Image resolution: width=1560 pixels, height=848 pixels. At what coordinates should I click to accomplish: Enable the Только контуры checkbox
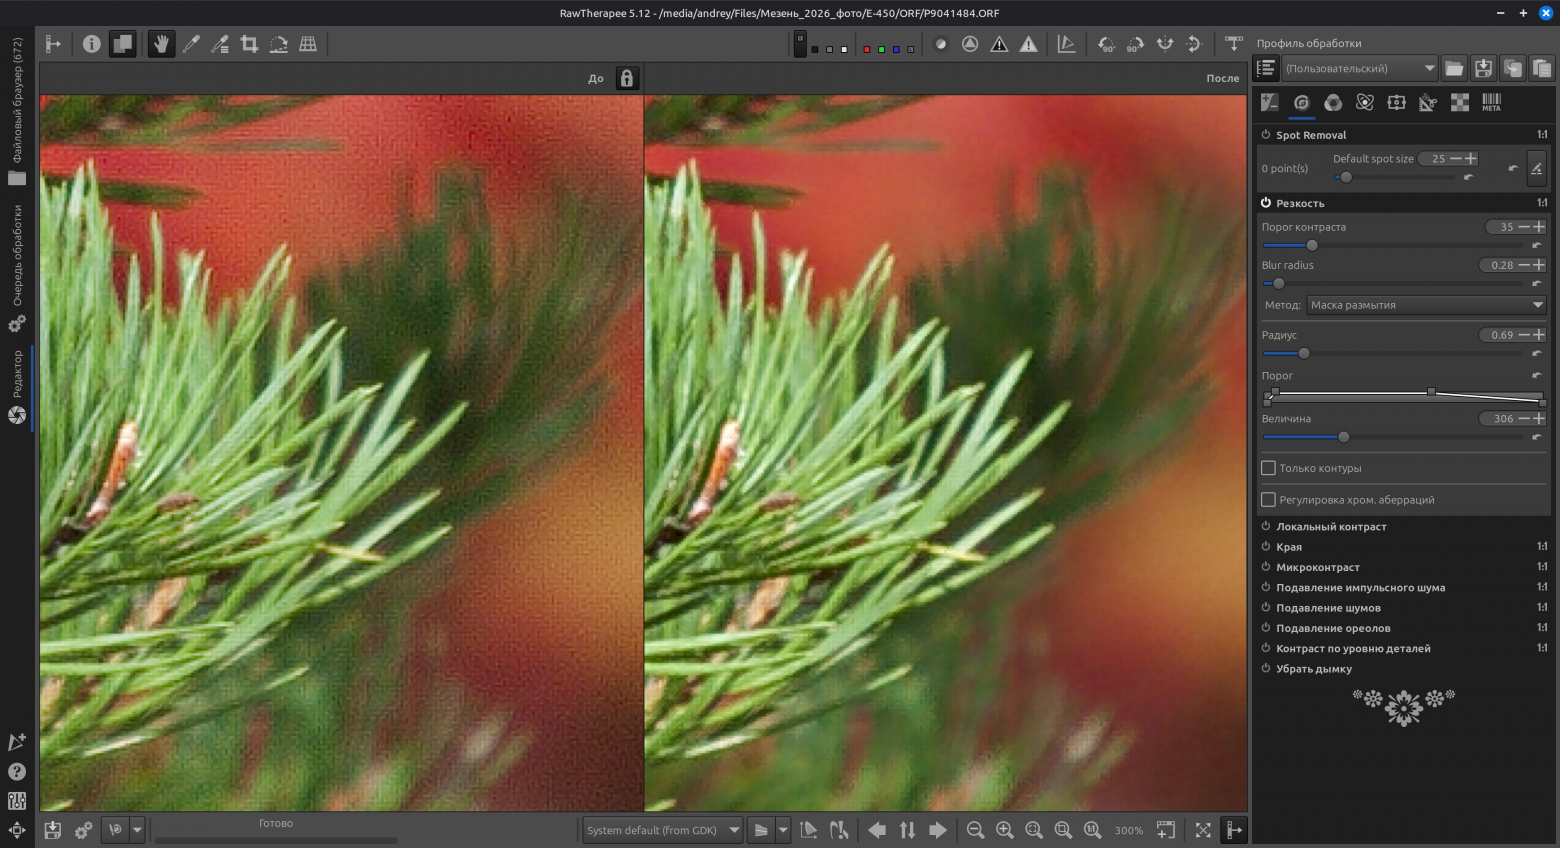coord(1268,468)
